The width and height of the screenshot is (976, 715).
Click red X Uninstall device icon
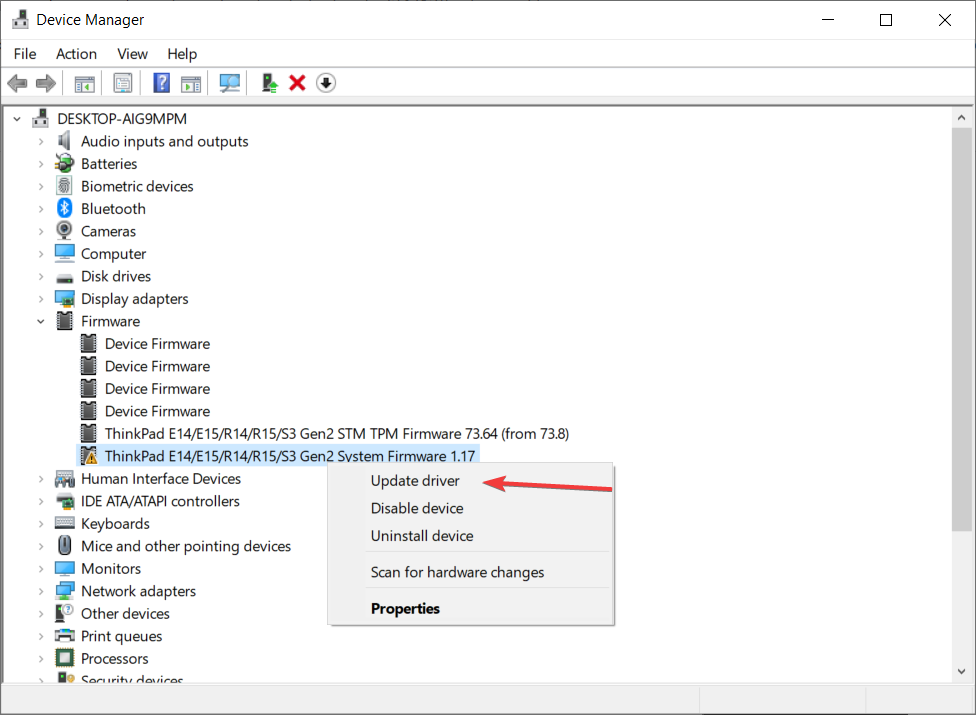click(x=298, y=83)
